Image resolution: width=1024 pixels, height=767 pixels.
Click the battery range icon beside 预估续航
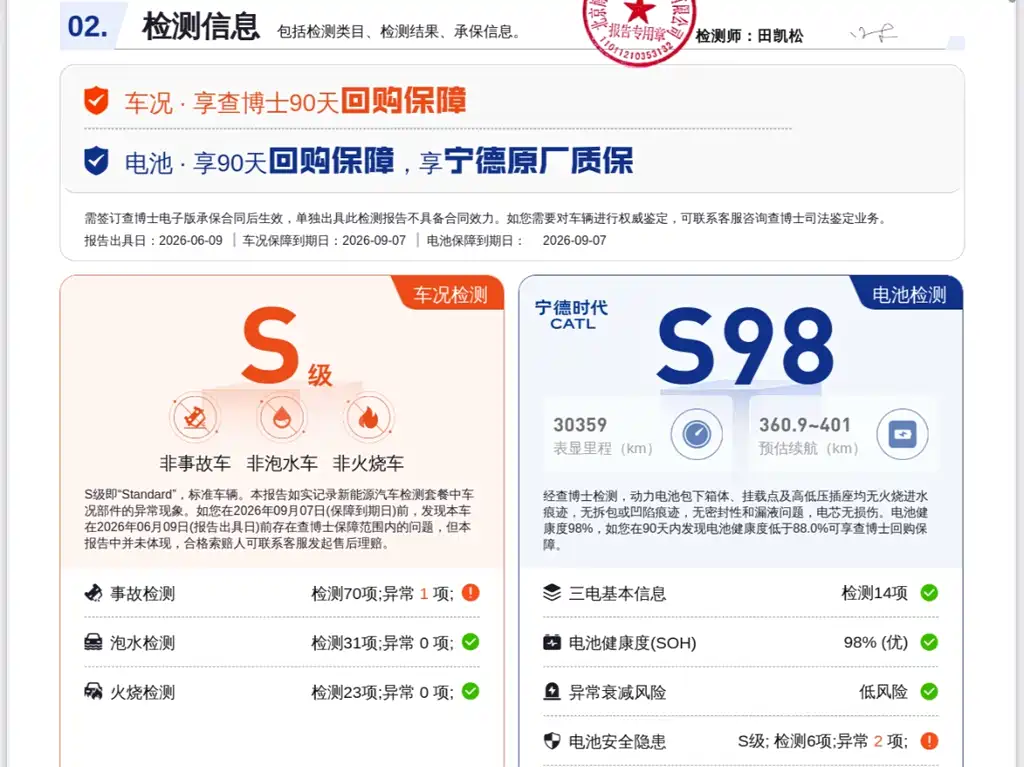click(903, 434)
